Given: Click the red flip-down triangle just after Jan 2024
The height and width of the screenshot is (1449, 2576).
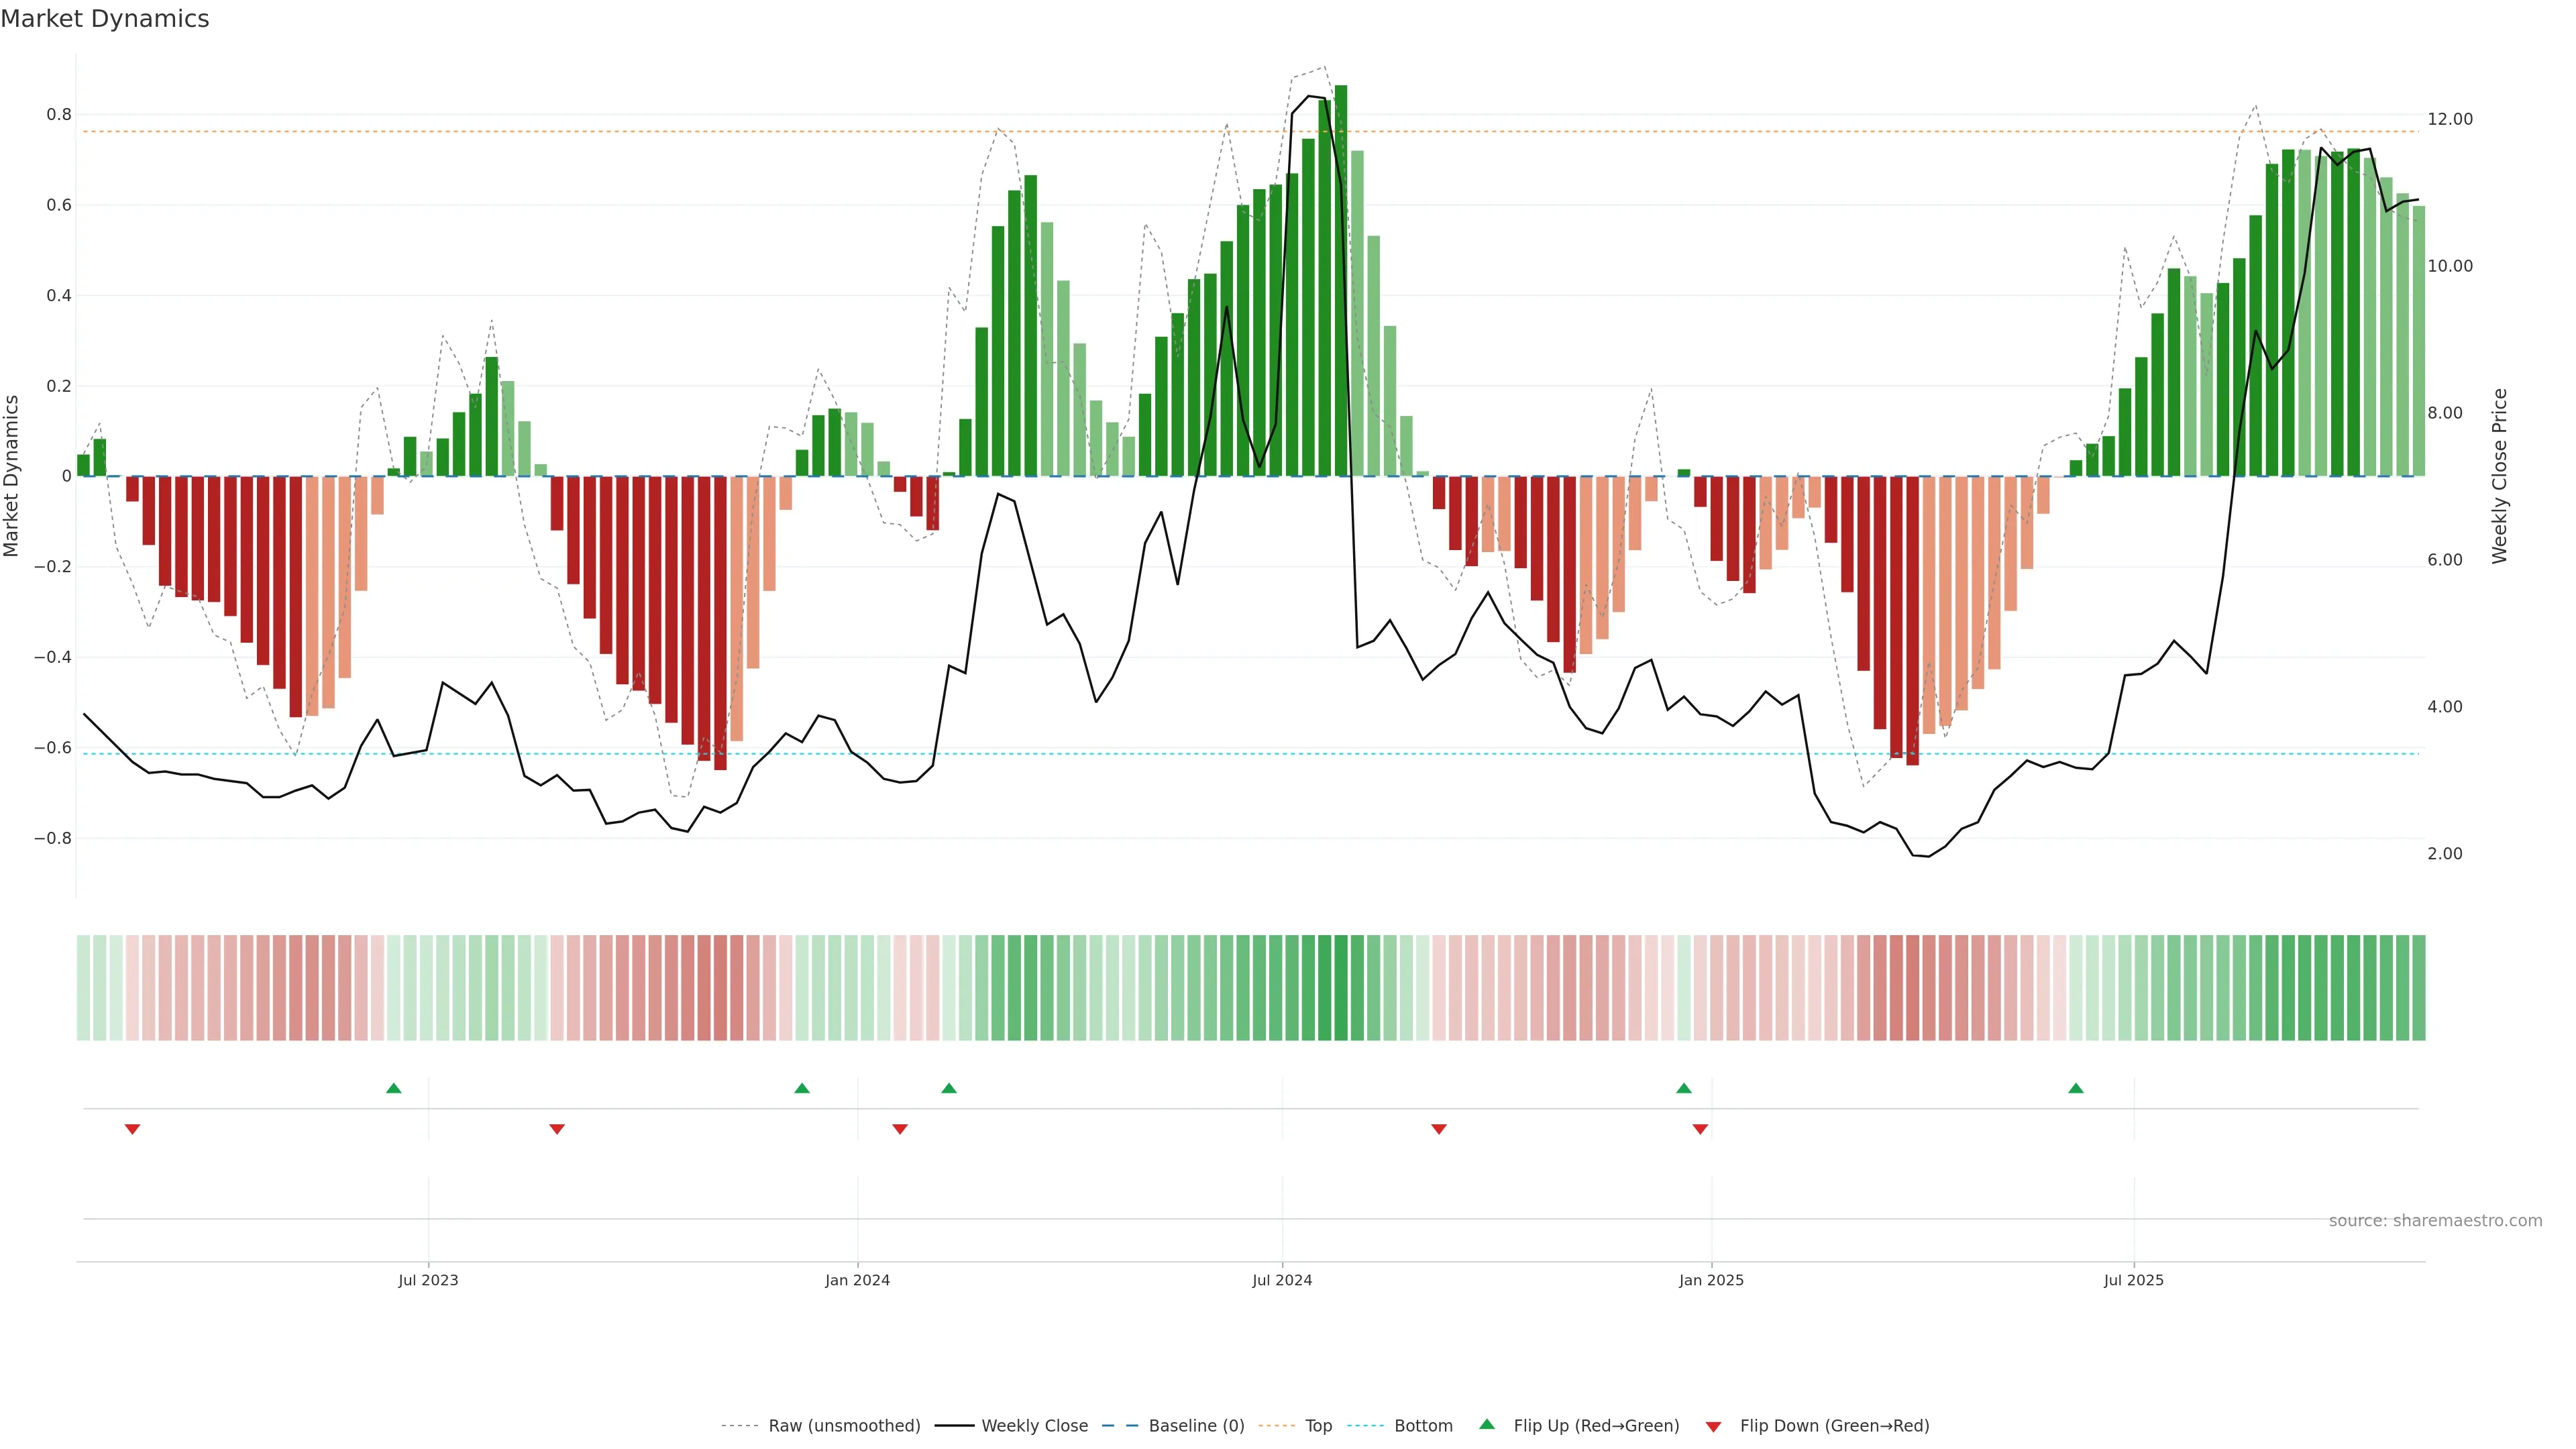Looking at the screenshot, I should click(x=900, y=1129).
